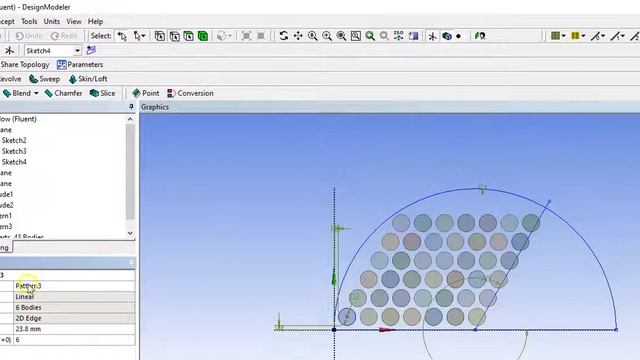Image resolution: width=640 pixels, height=360 pixels.
Task: Toggle the Faces selection filter
Action: [x=189, y=36]
